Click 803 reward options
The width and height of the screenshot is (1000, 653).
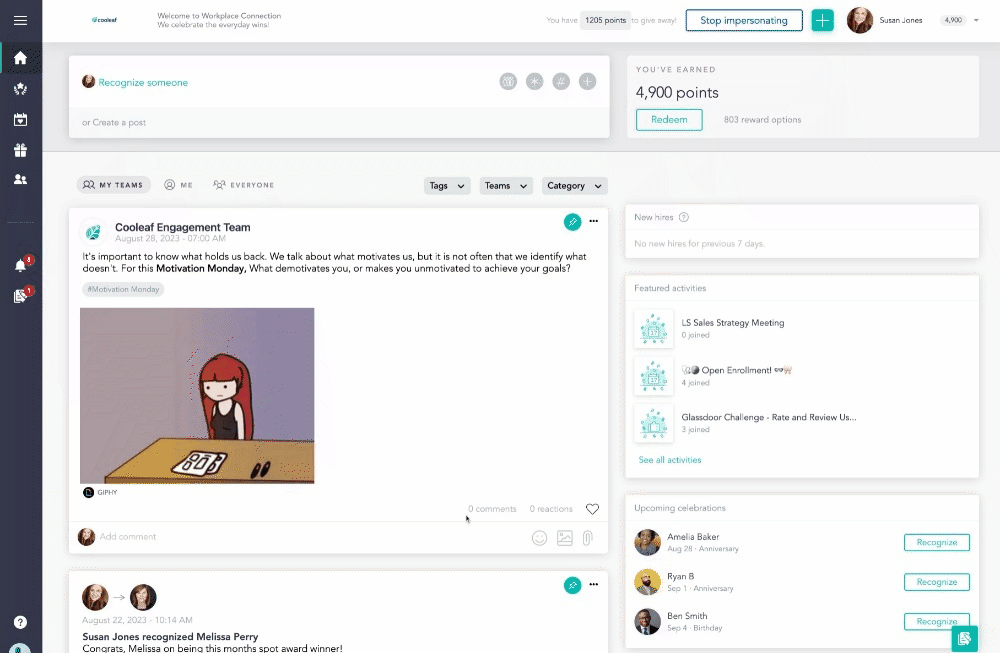point(762,120)
